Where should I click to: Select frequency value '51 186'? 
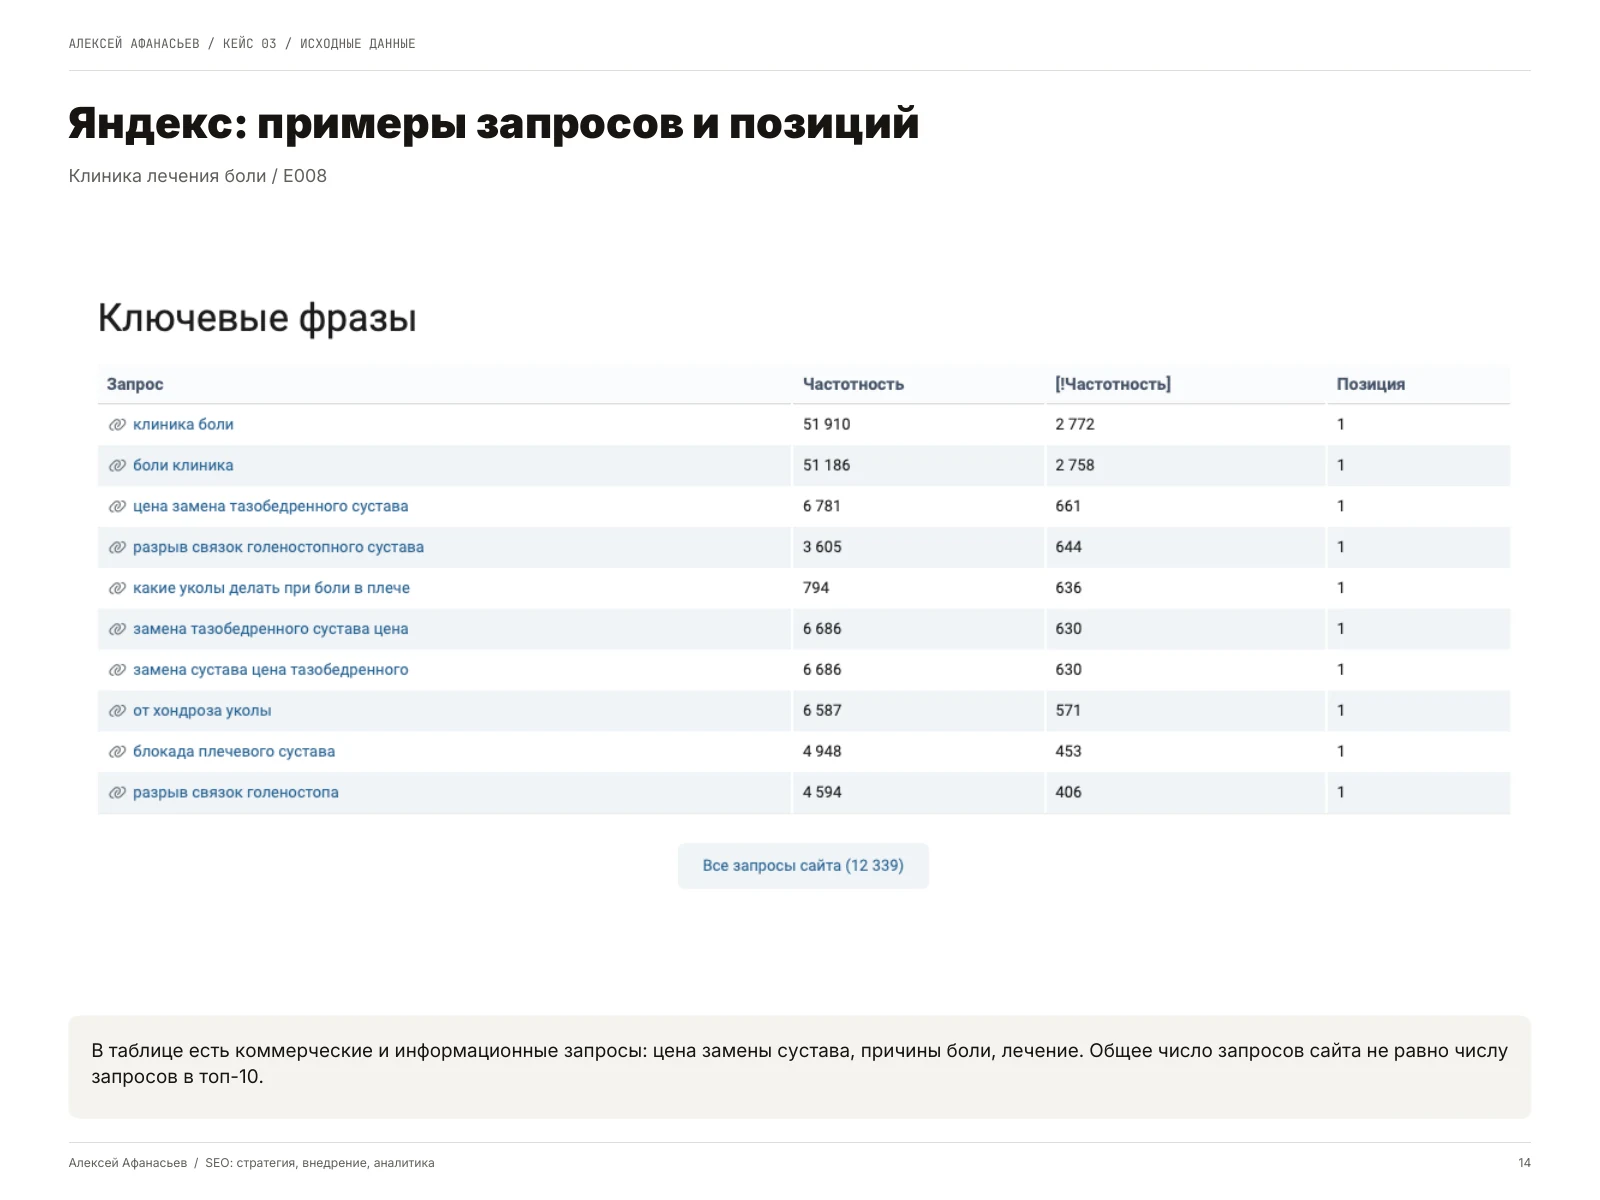click(826, 465)
